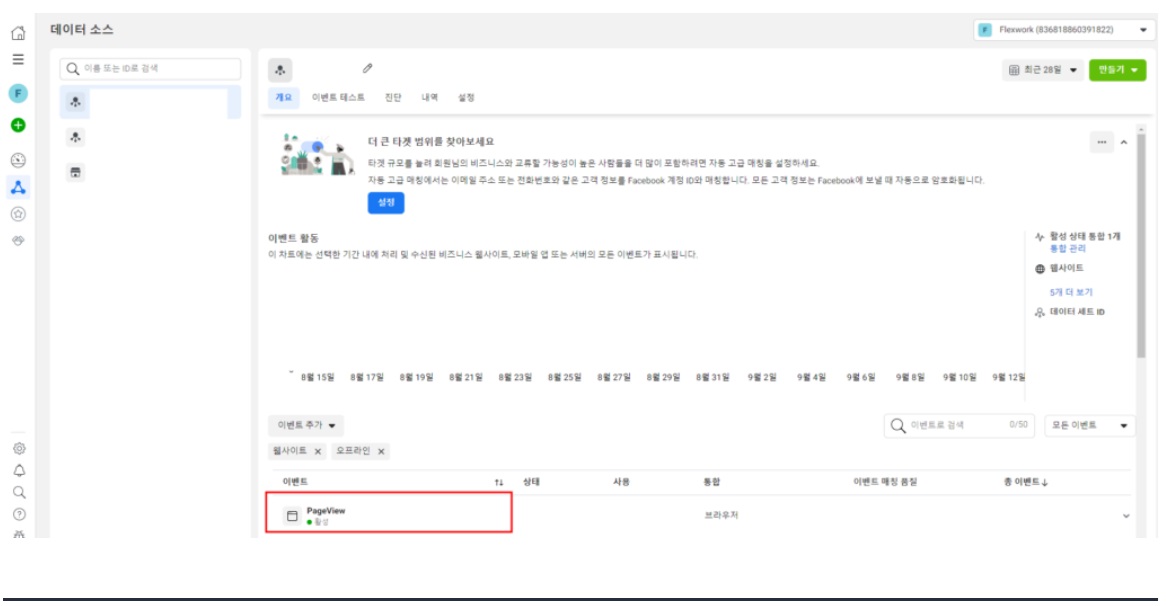Click the 데이터 소스 page title

tap(82, 30)
